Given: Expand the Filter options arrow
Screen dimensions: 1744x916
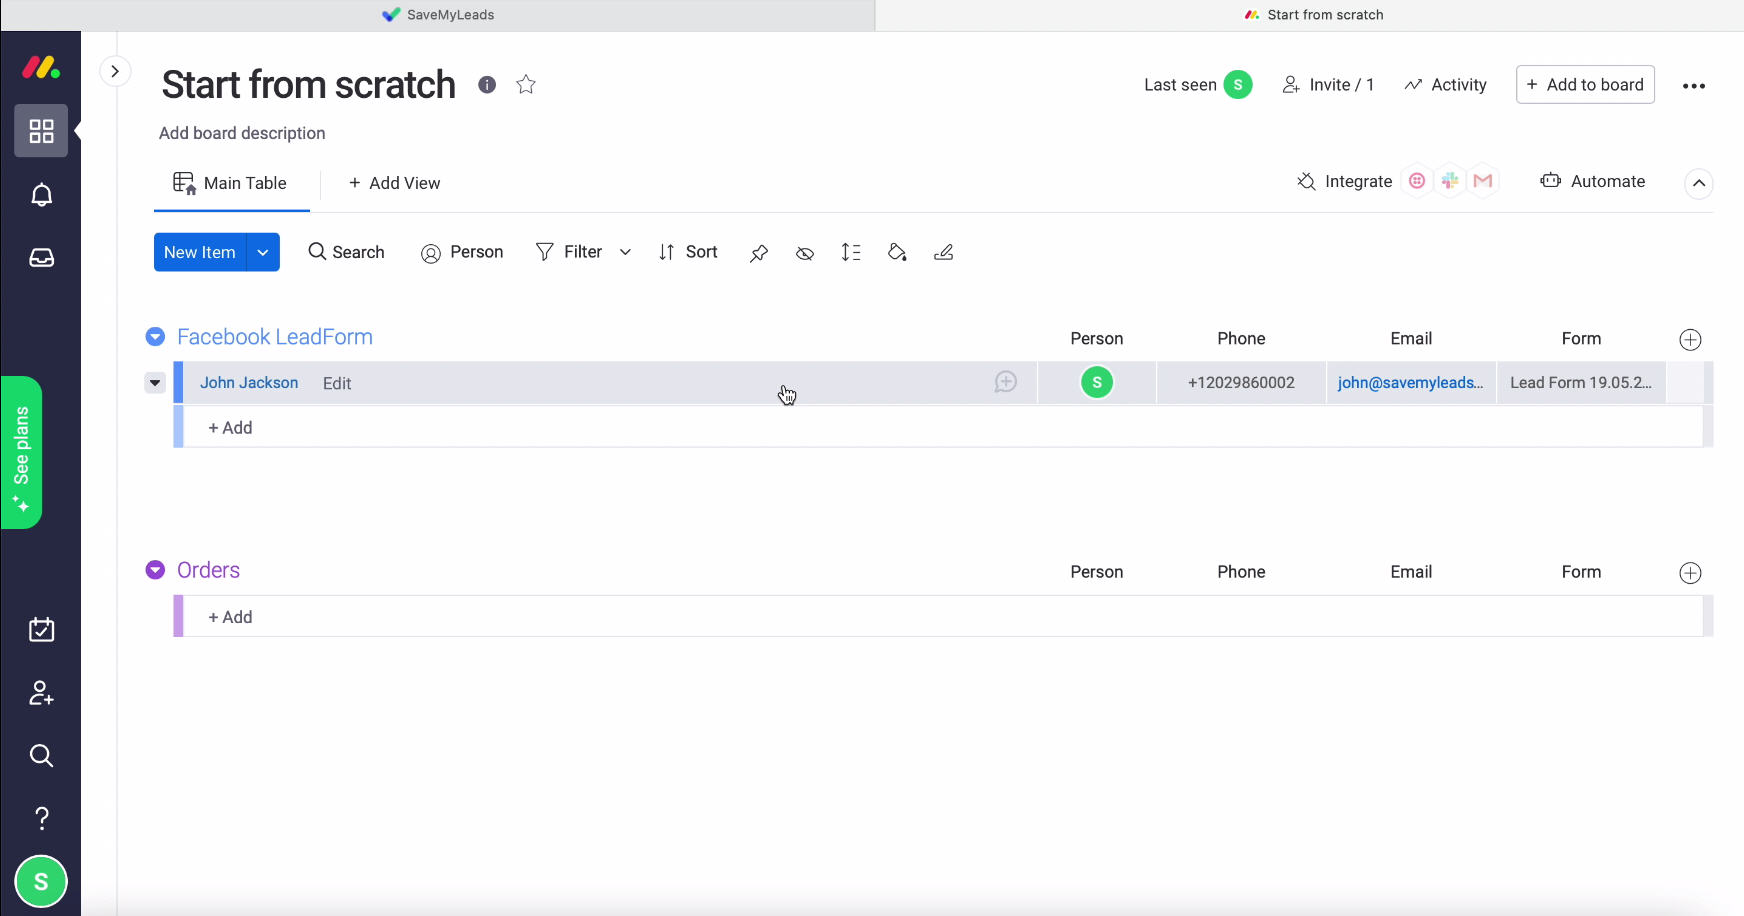Looking at the screenshot, I should pyautogui.click(x=625, y=253).
